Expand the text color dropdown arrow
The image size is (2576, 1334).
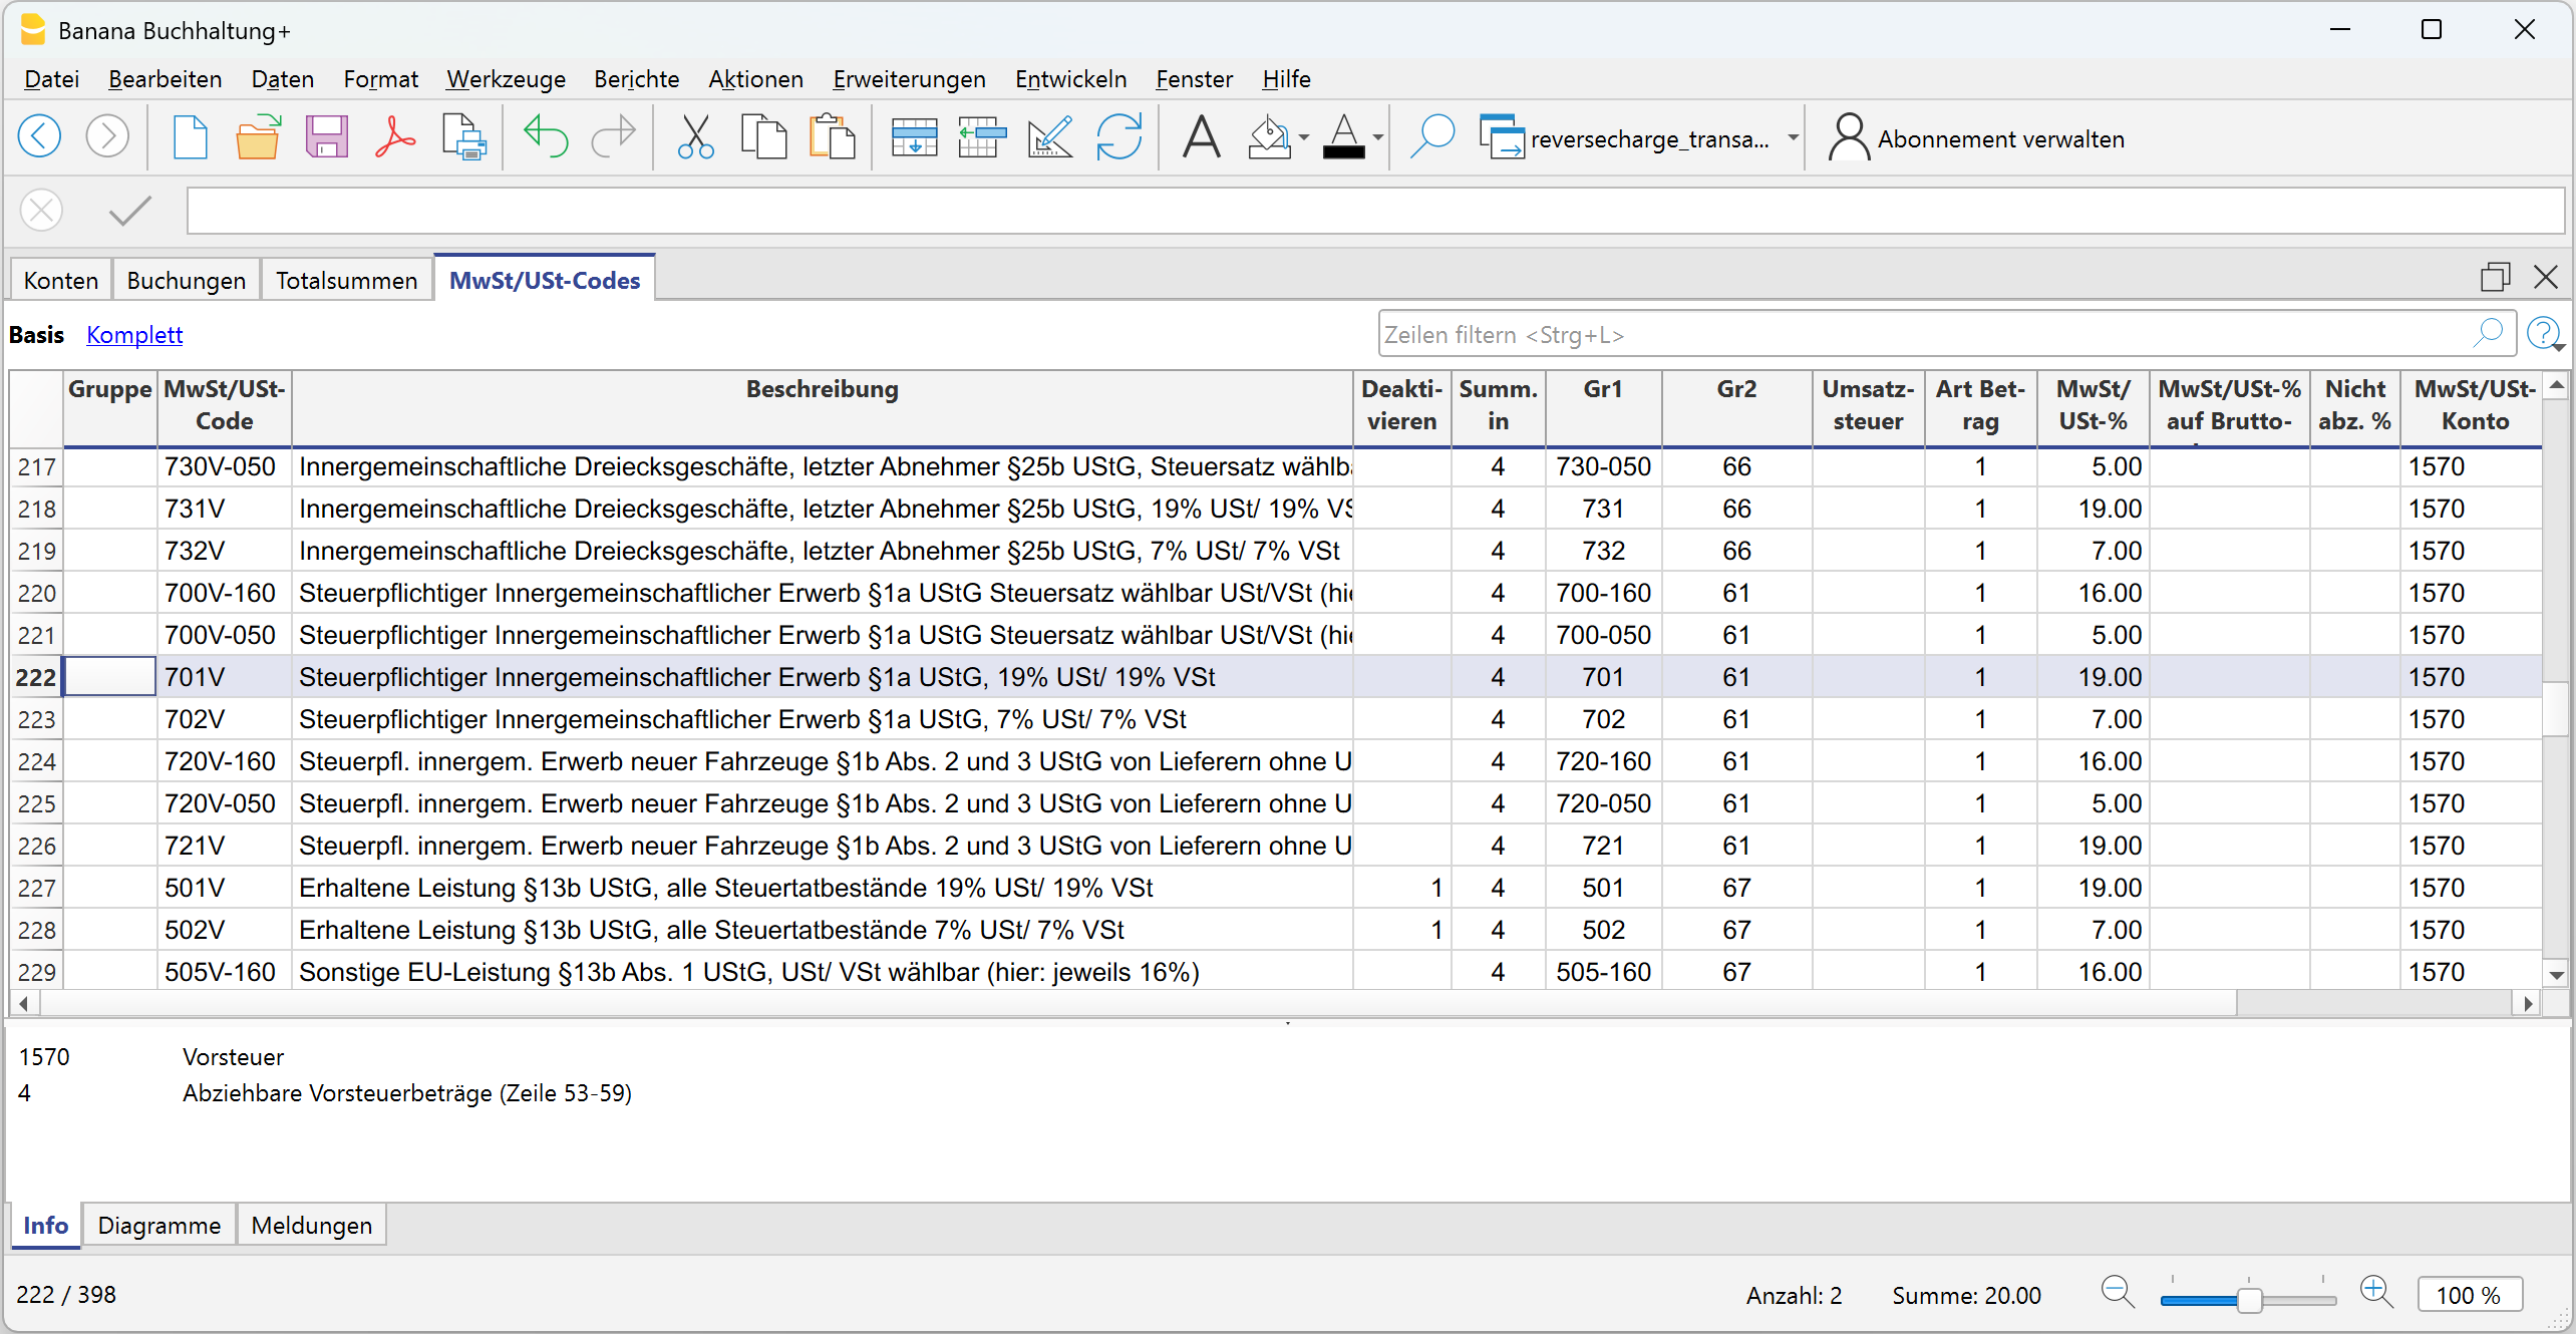1379,138
